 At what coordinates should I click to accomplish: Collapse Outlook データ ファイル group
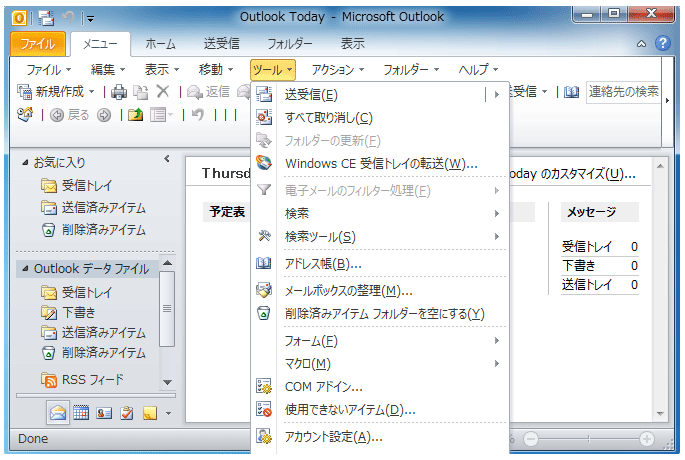25,268
